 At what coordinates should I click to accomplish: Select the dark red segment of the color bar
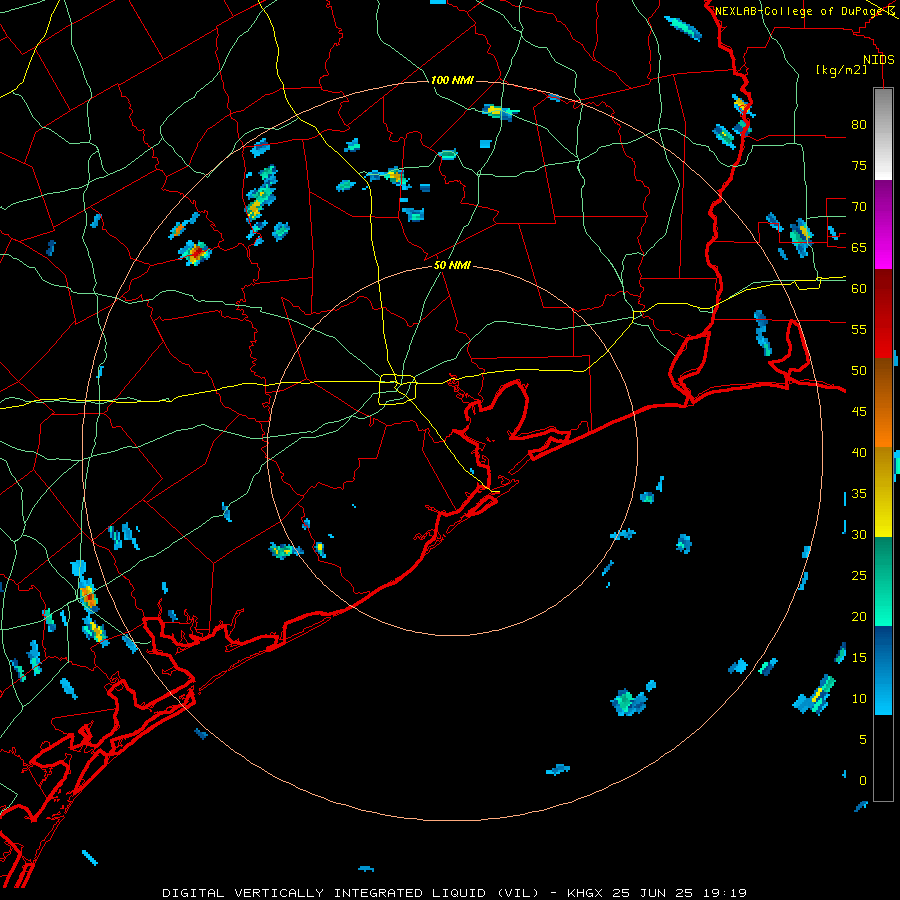[883, 314]
